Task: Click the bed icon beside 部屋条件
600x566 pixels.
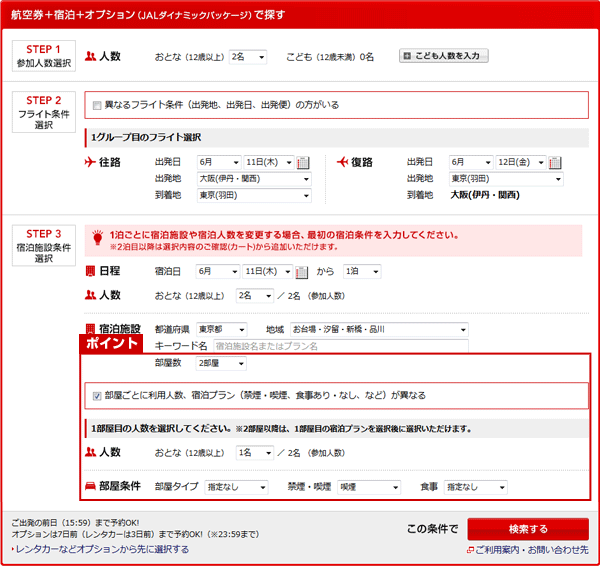Action: click(x=92, y=487)
